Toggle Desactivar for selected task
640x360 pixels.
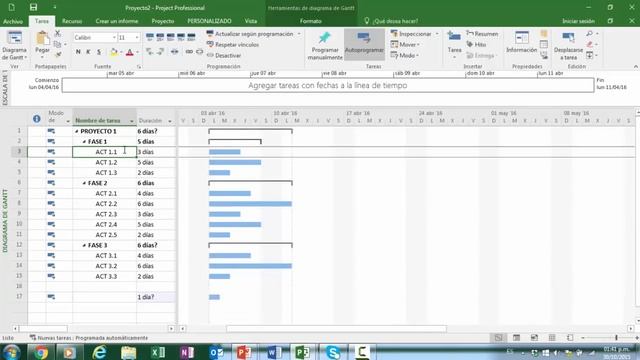point(224,55)
